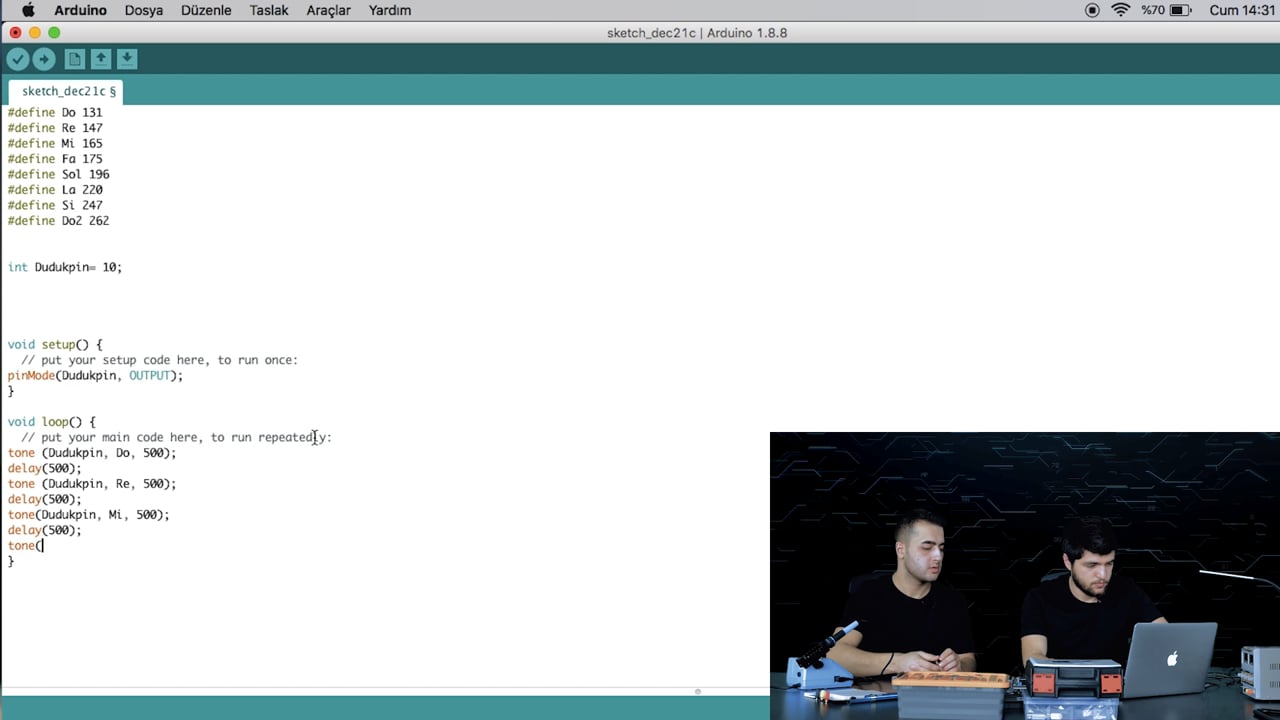Image resolution: width=1280 pixels, height=720 pixels.
Task: Click the unfinished 'tone(' line
Action: pos(26,546)
